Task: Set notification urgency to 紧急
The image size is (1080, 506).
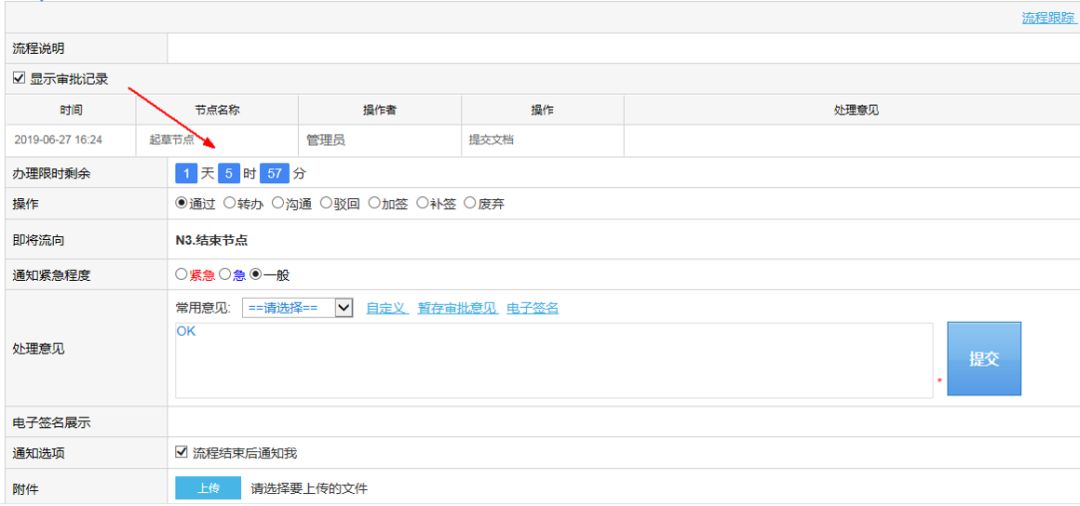Action: [x=181, y=274]
